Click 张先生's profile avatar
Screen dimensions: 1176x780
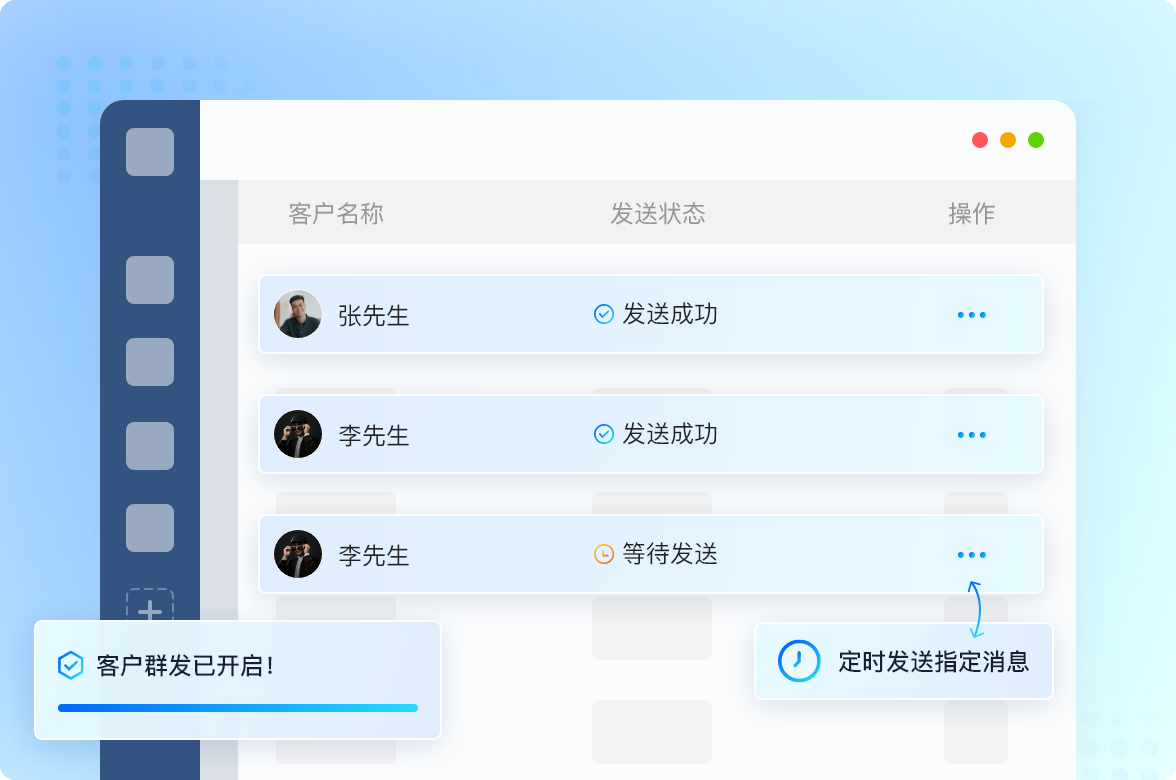[298, 314]
